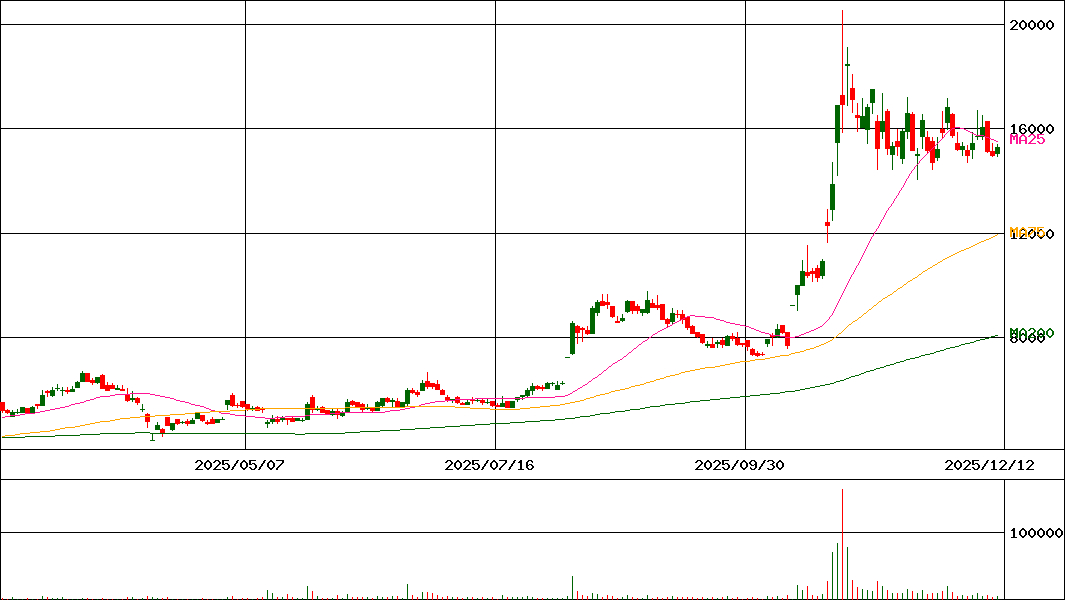Click the lowest candle wick in April
The image size is (1065, 600).
pos(152,435)
